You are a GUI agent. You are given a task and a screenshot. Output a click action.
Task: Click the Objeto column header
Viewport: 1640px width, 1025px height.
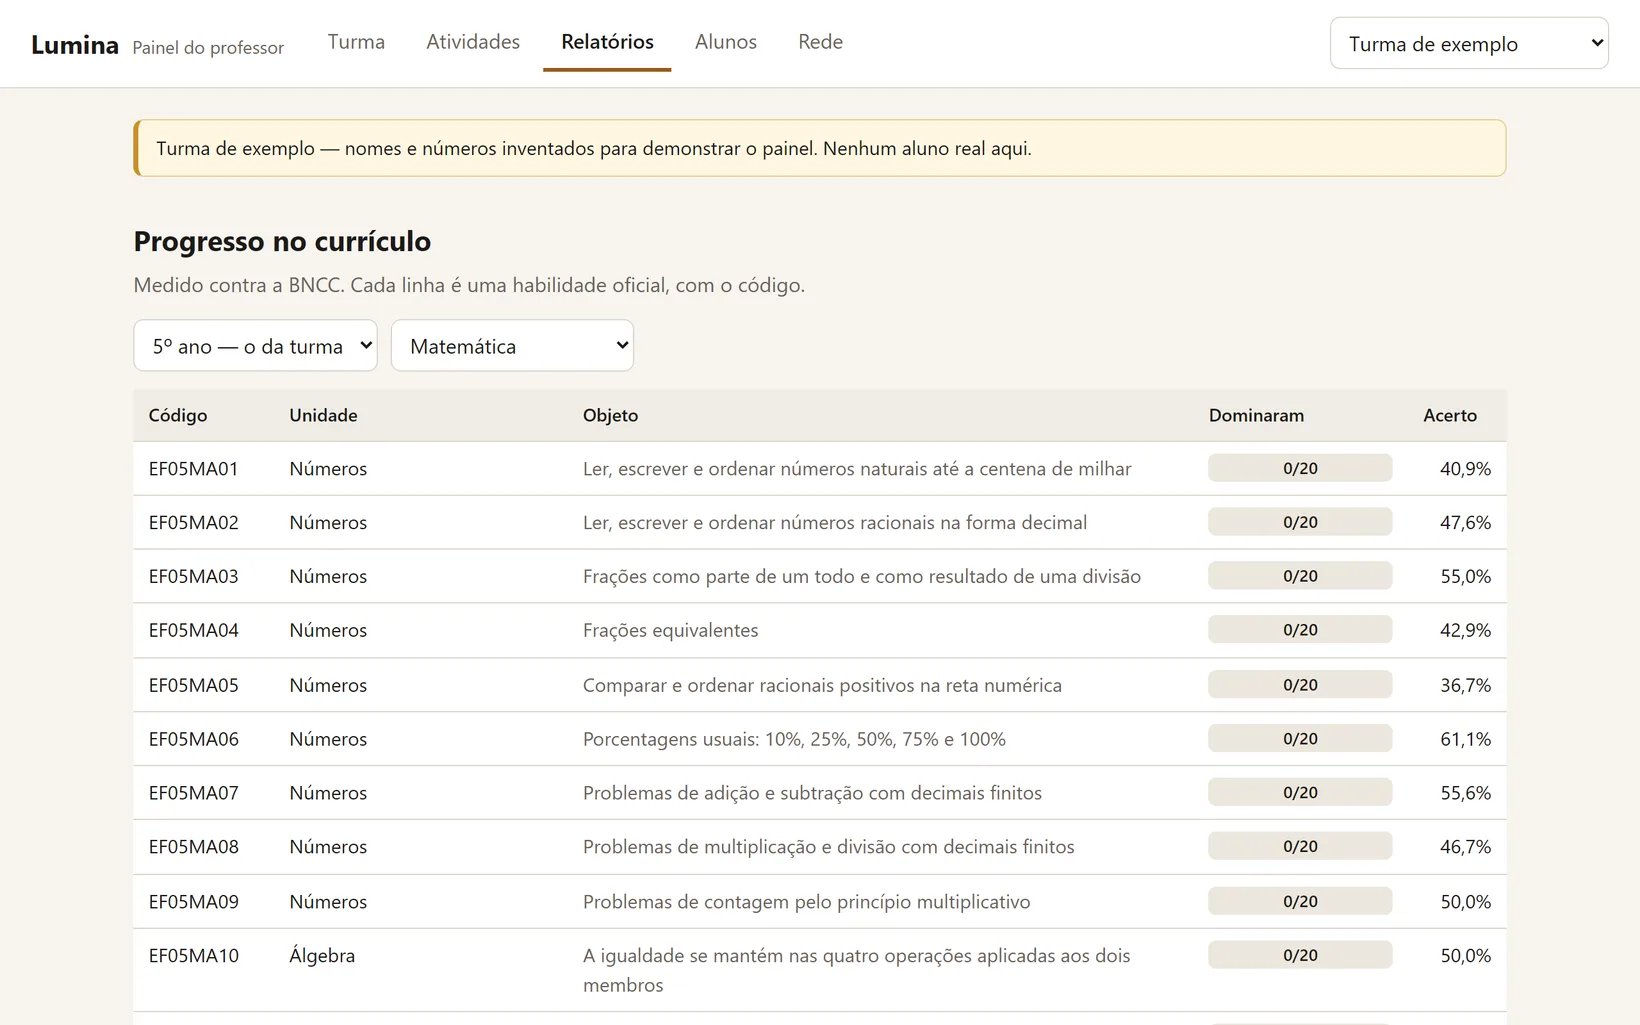point(610,415)
